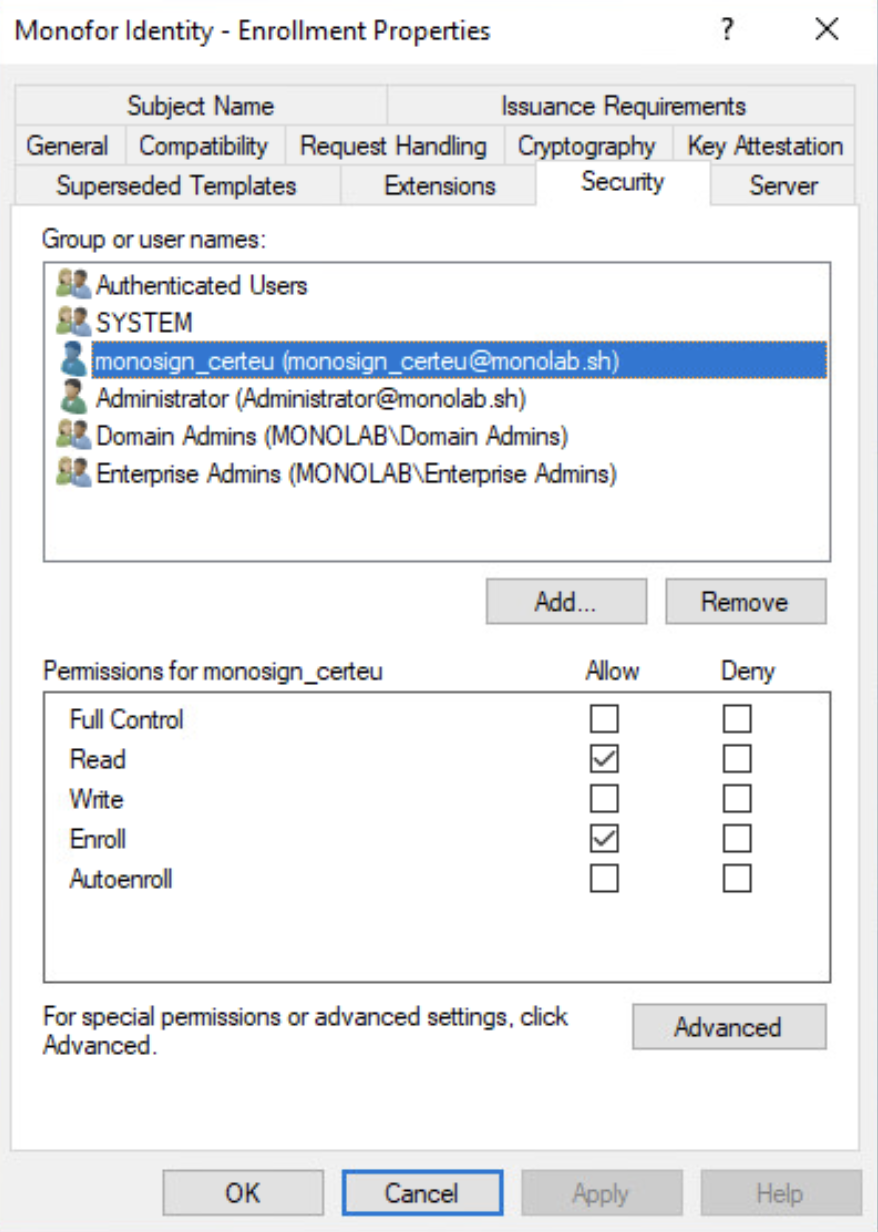Image resolution: width=878 pixels, height=1232 pixels.
Task: Go to the Subject Name tab
Action: coord(200,106)
